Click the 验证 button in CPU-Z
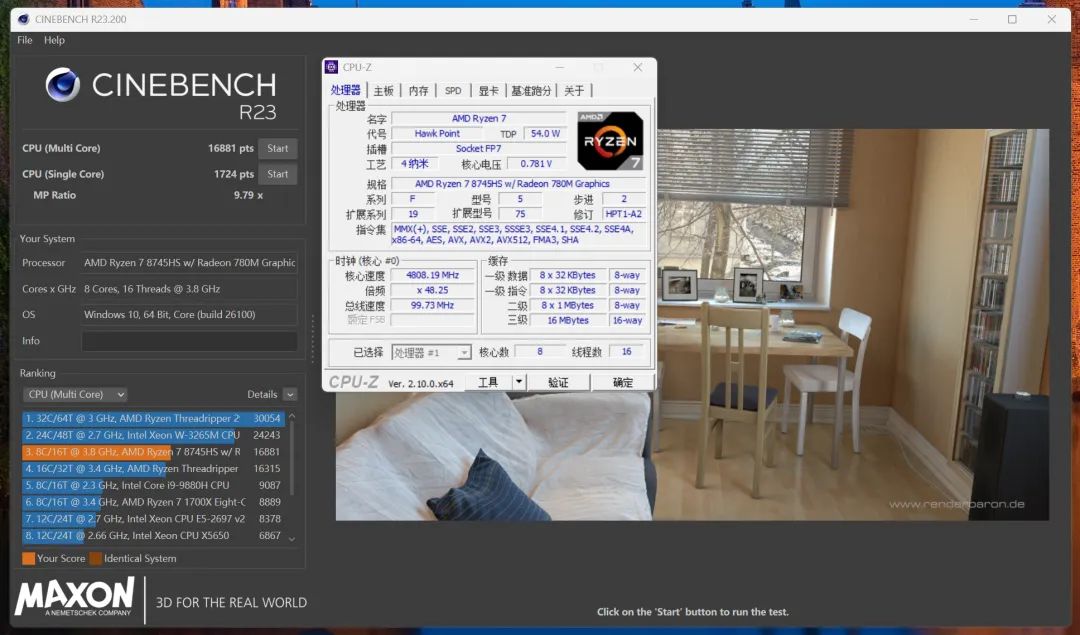This screenshot has width=1080, height=635. (x=558, y=382)
